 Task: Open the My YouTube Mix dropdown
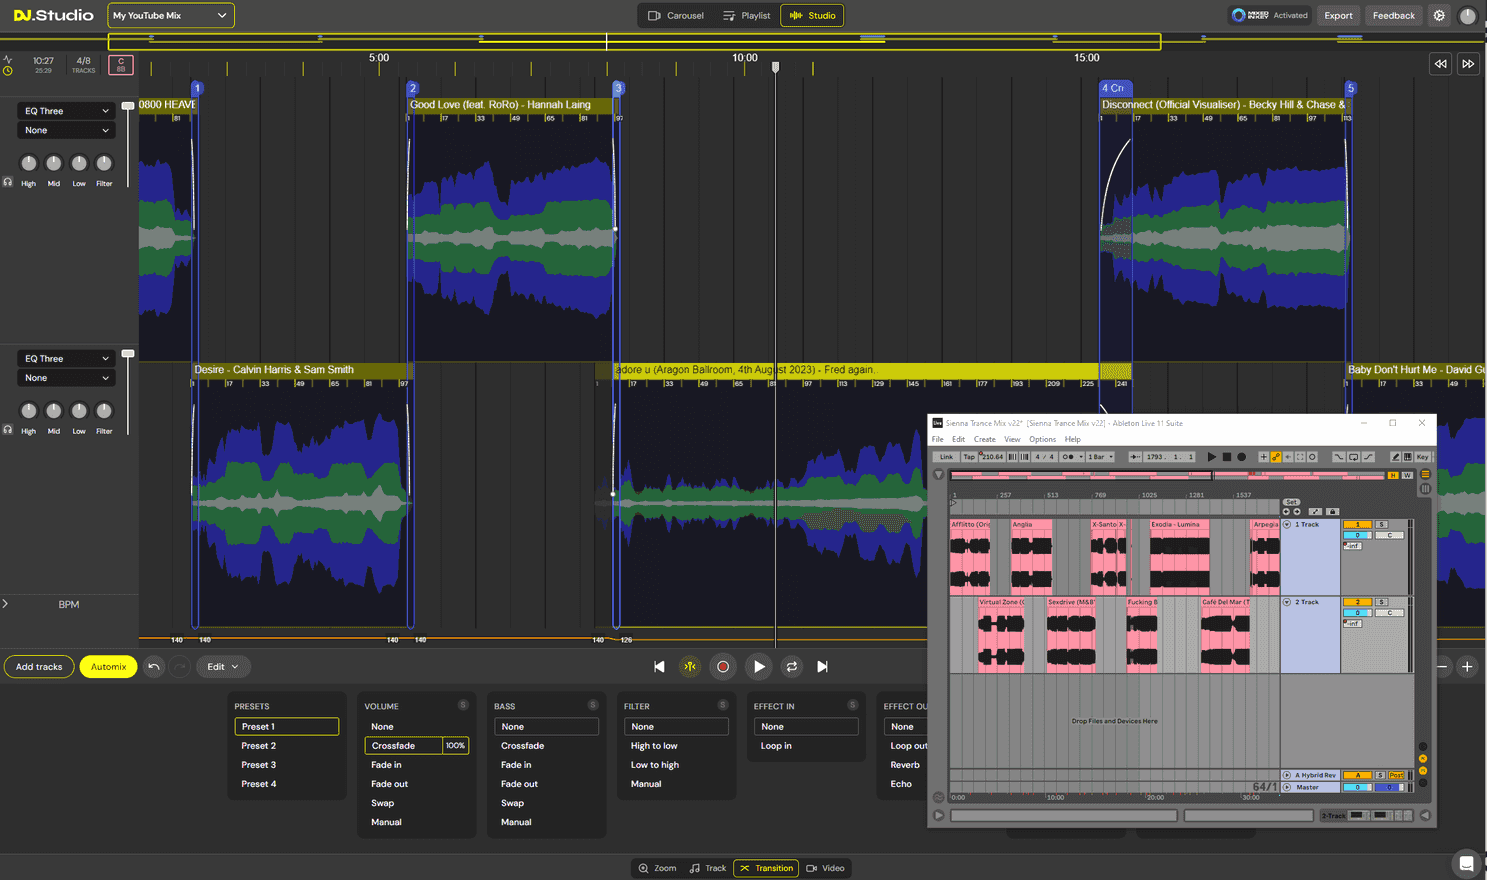click(x=170, y=16)
